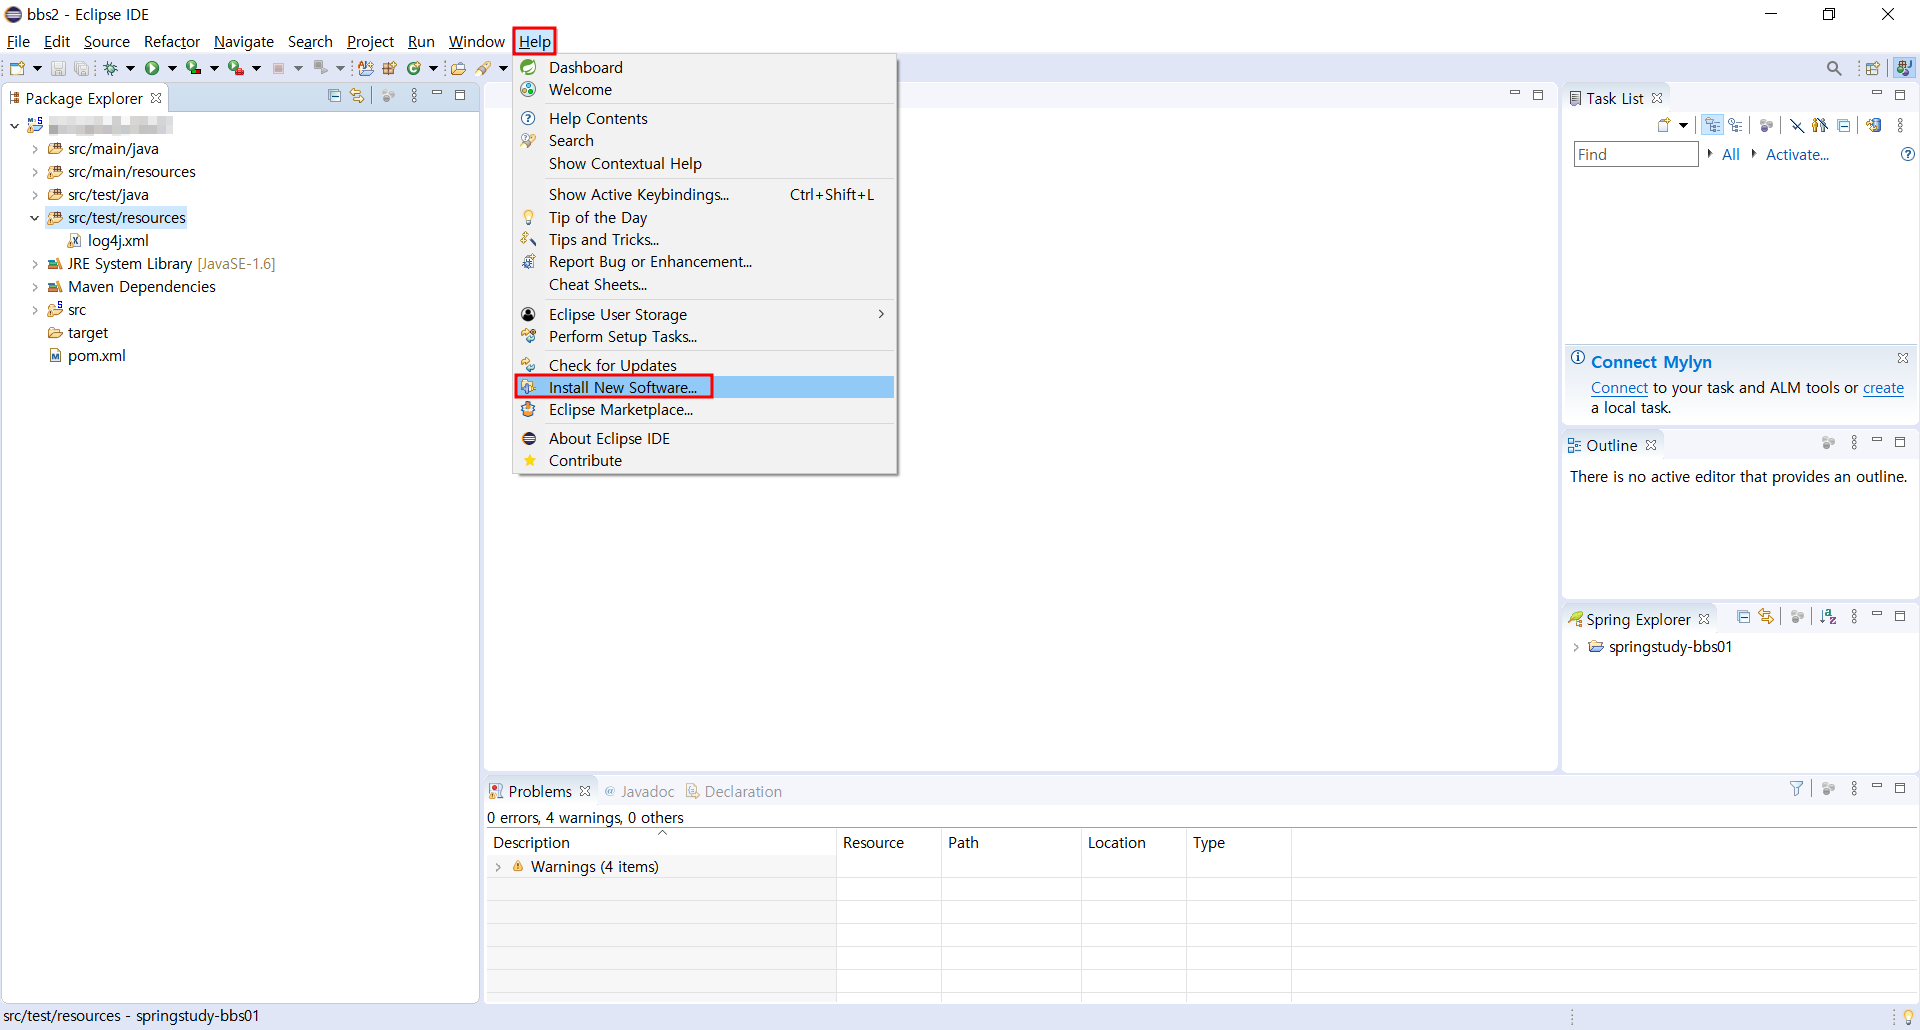
Task: Click the light bulb icon in status bar
Action: [1908, 1016]
